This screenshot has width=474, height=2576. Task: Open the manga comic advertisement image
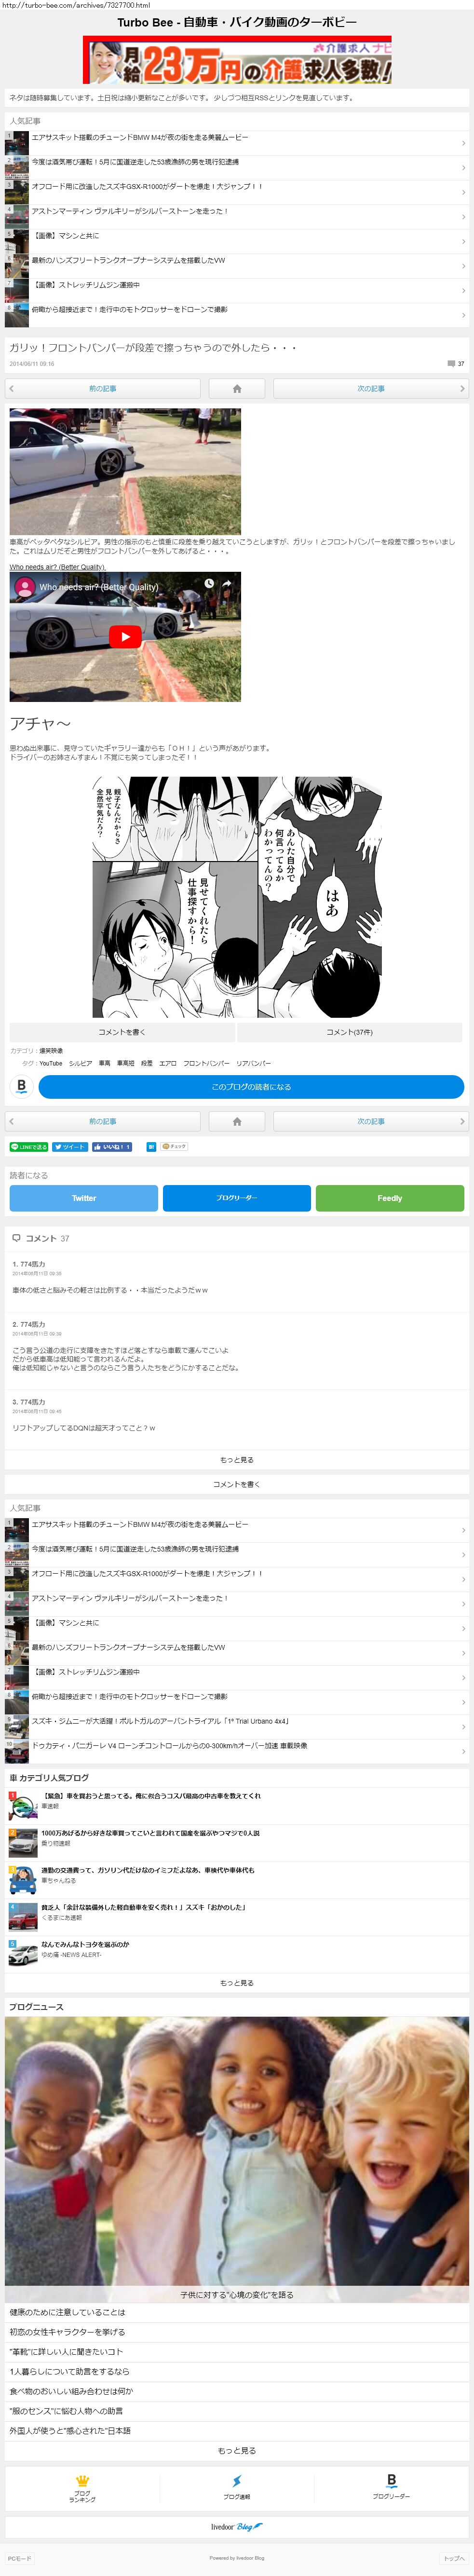click(x=237, y=897)
